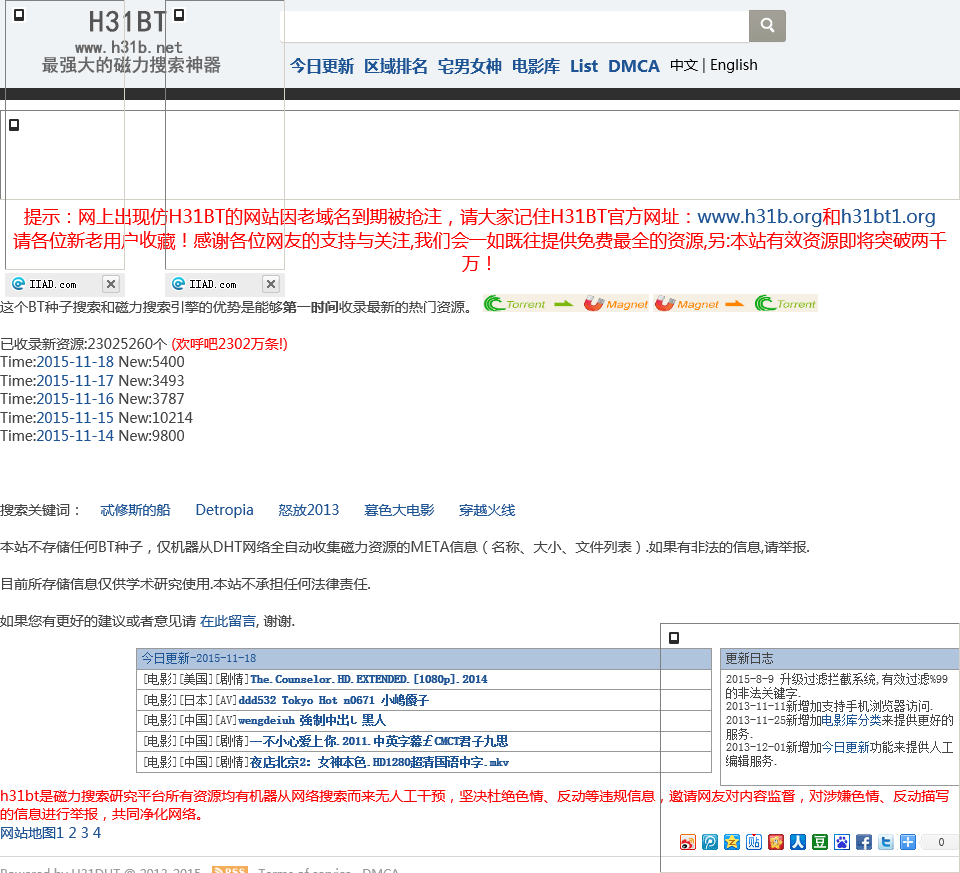960x873 pixels.
Task: Open sitemap page 3 link
Action: click(84, 833)
